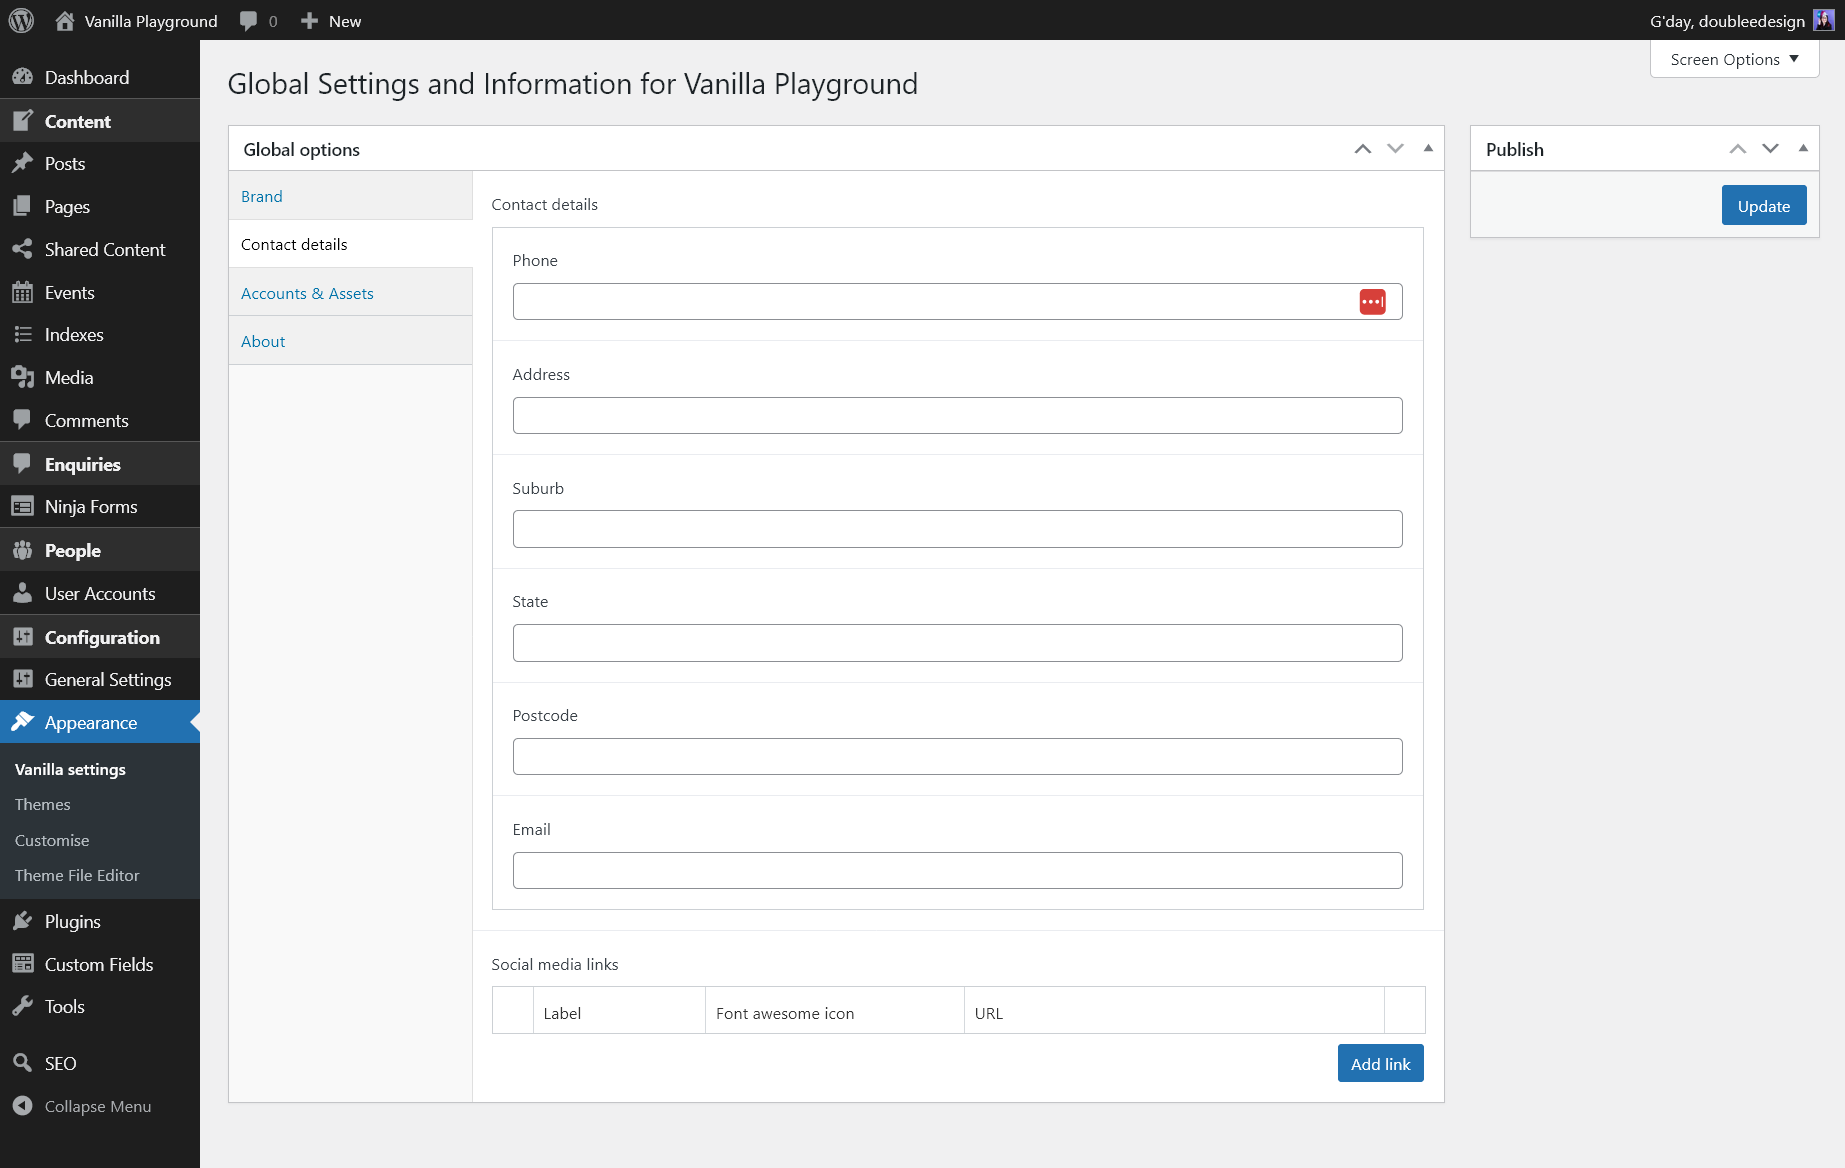Move Global options panel up
Image resolution: width=1845 pixels, height=1168 pixels.
point(1362,149)
